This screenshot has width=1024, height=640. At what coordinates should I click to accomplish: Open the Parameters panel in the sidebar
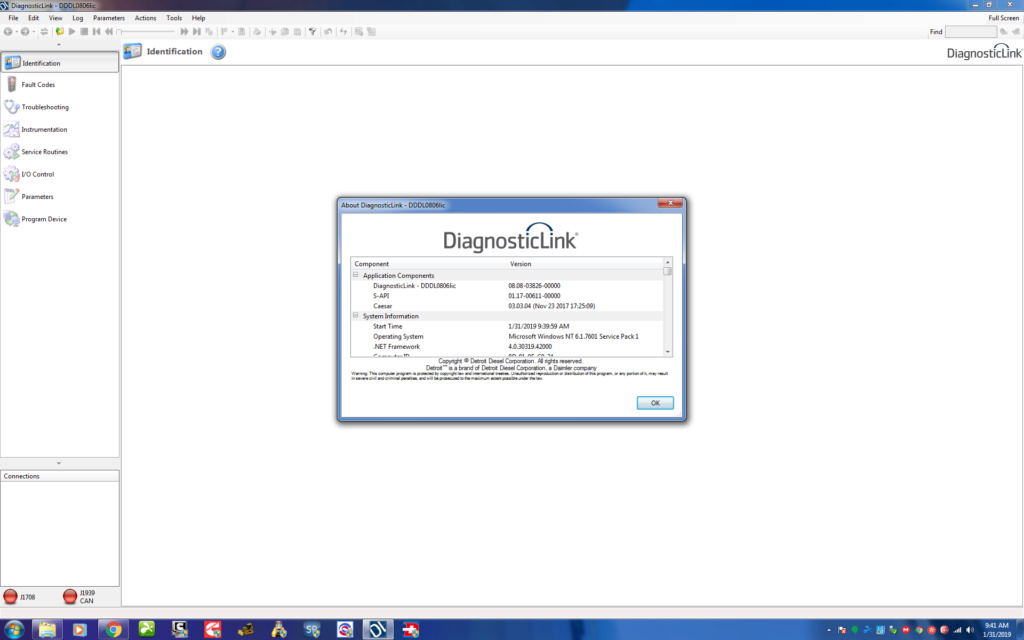coord(59,197)
